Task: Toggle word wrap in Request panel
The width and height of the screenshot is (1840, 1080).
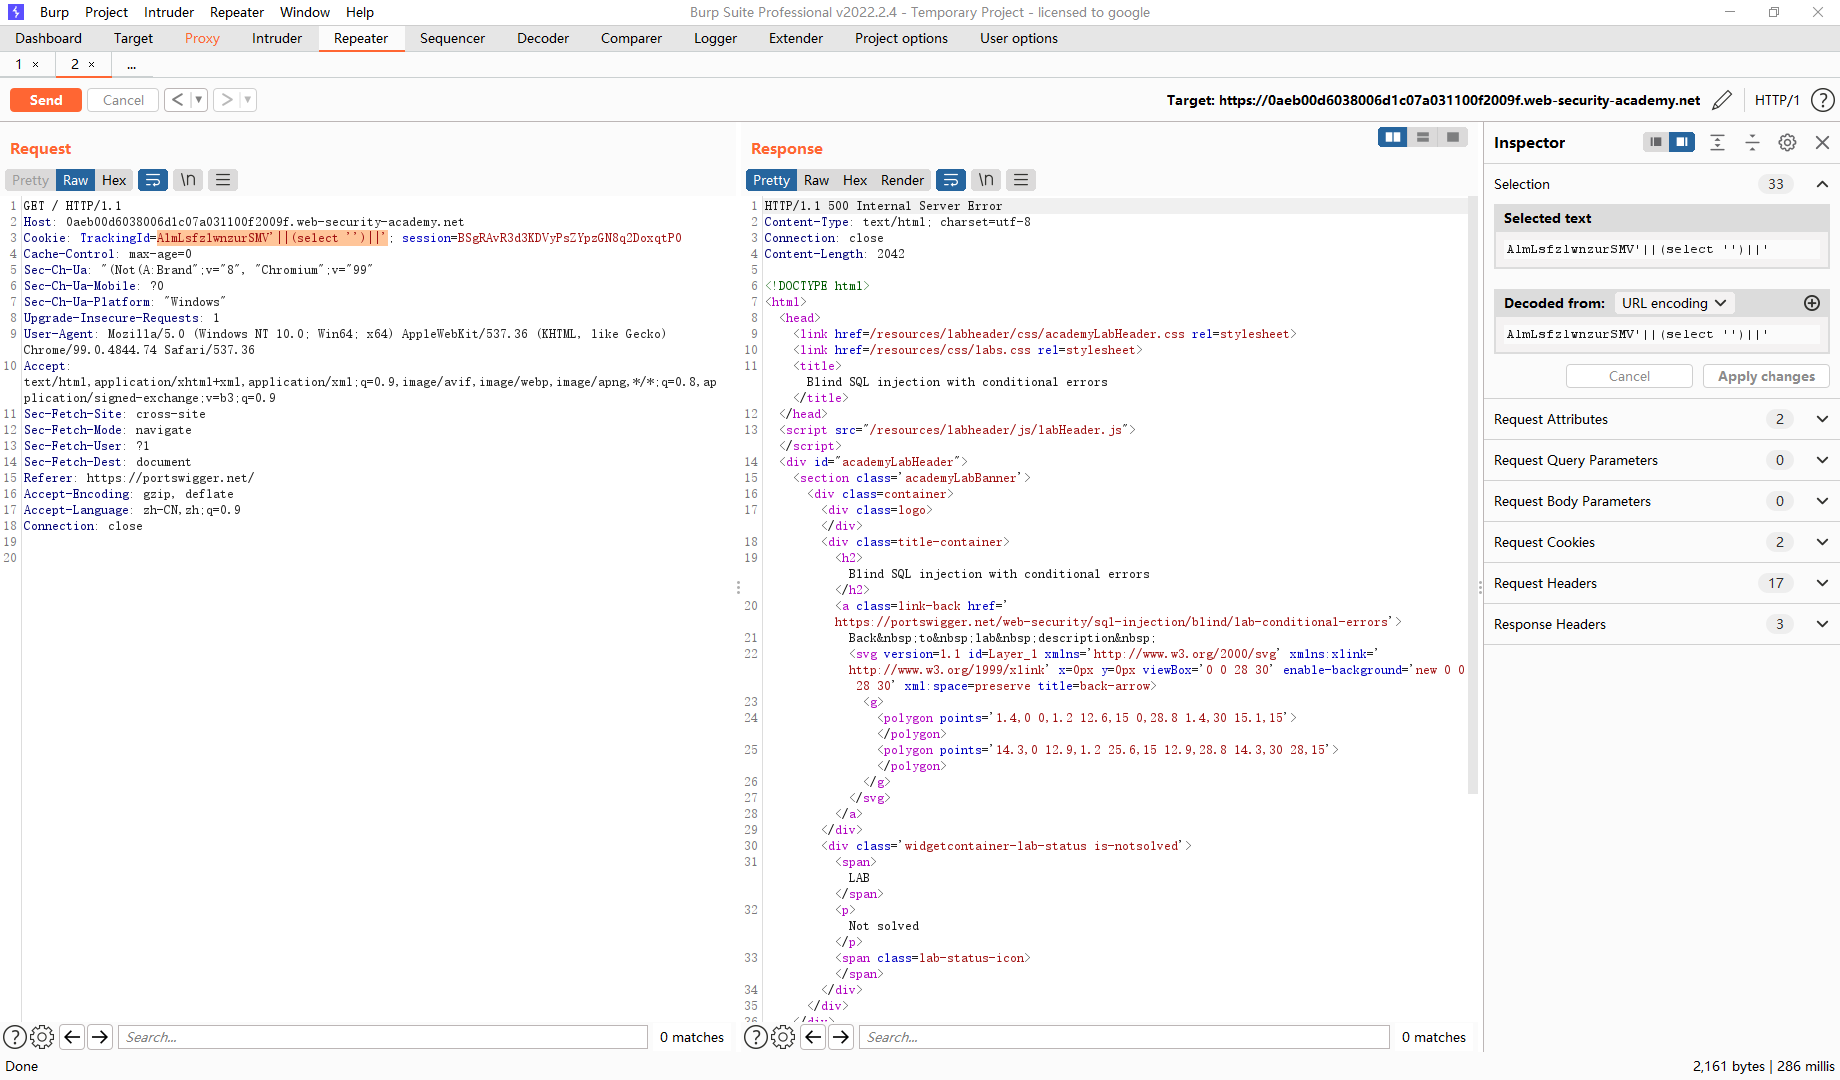Action: pyautogui.click(x=153, y=180)
